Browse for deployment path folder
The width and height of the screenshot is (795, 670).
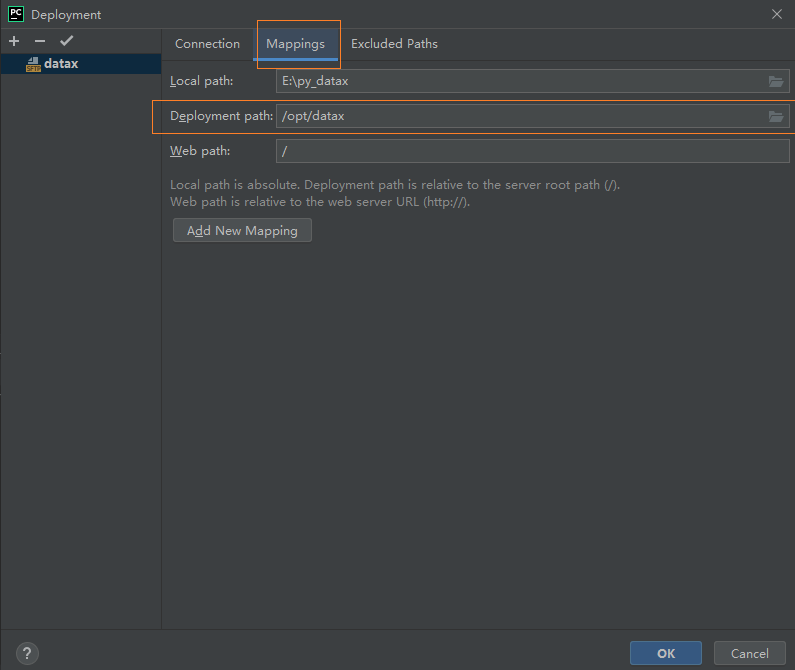(776, 116)
